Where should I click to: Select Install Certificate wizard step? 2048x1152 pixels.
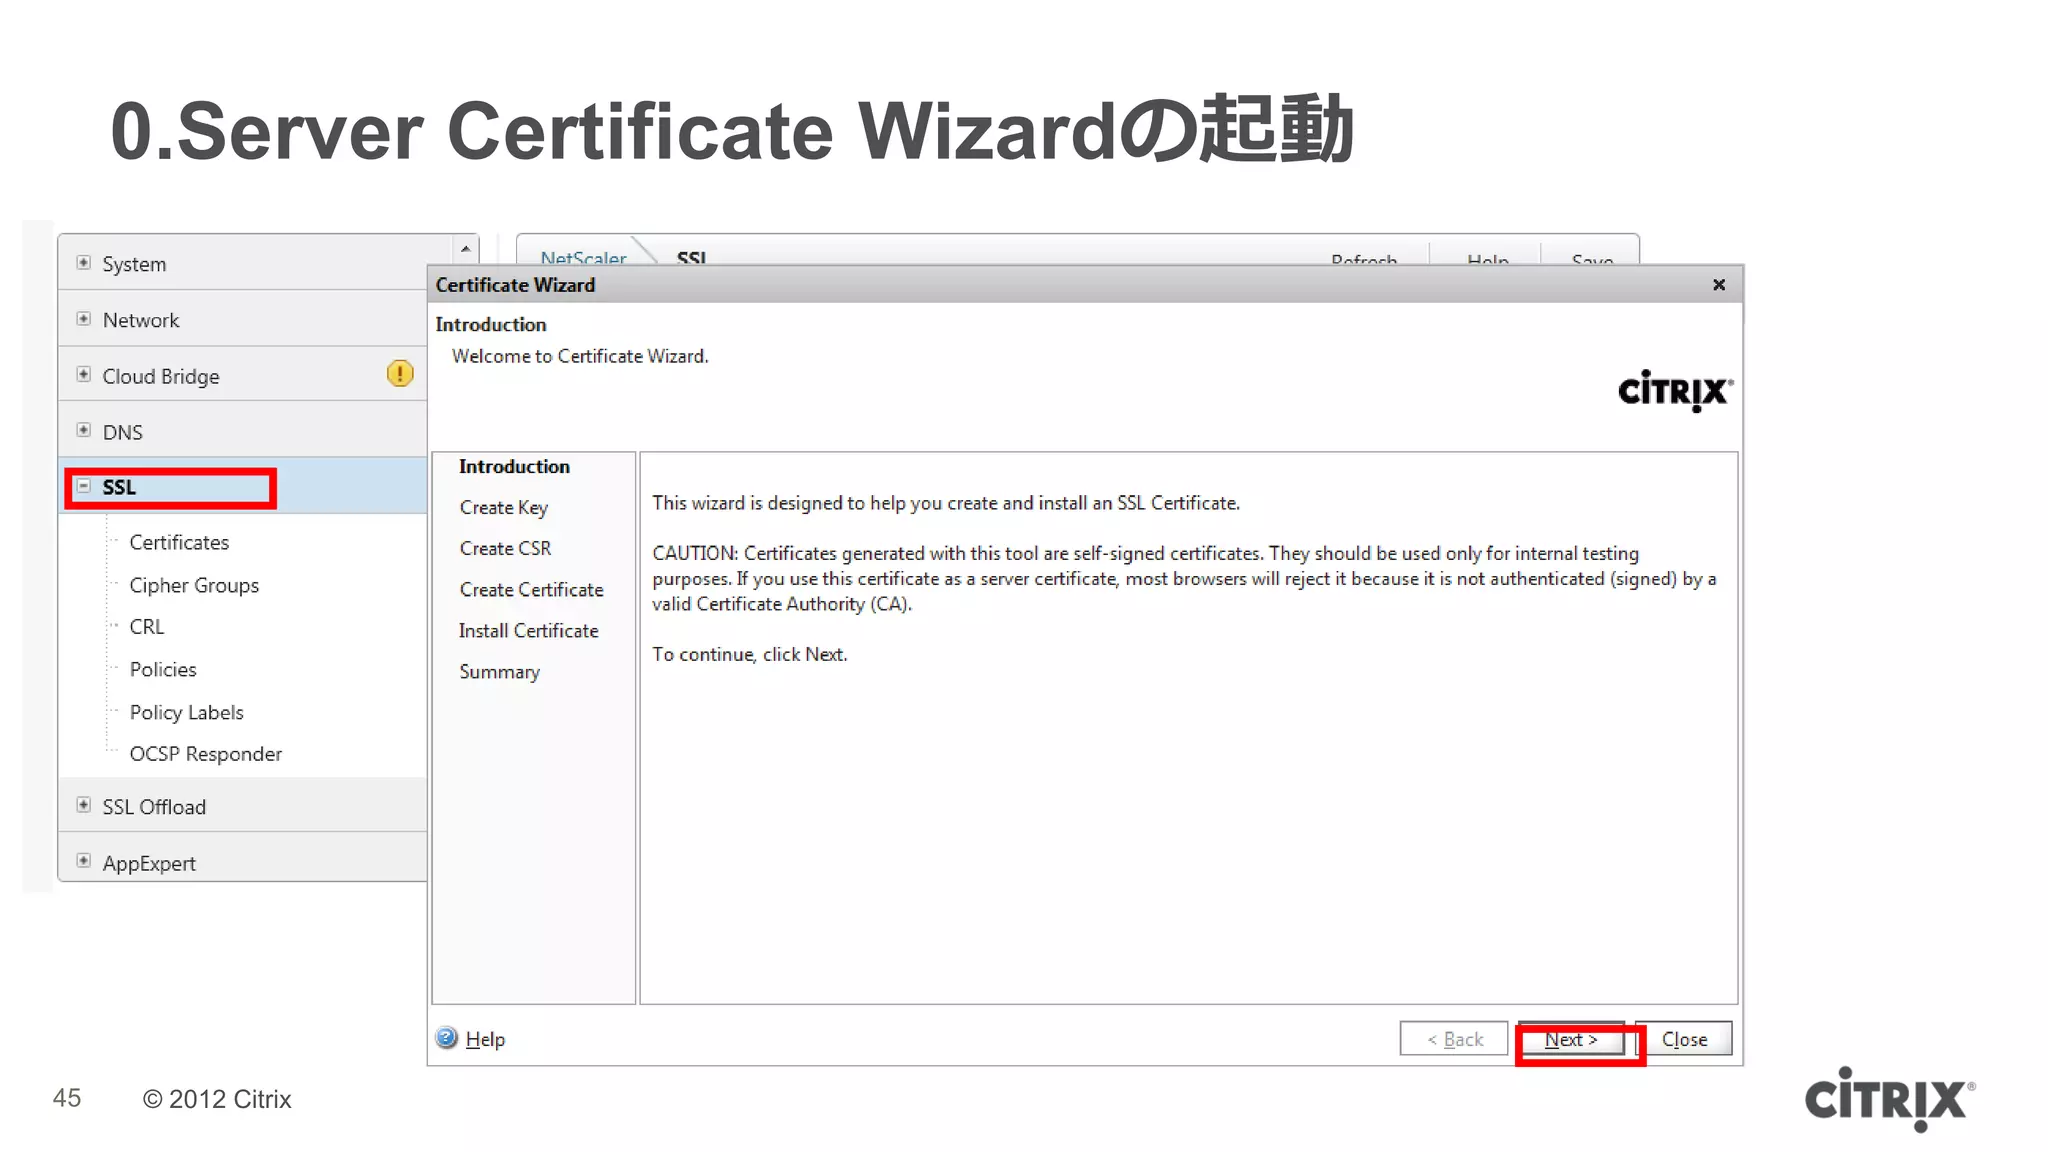tap(528, 630)
